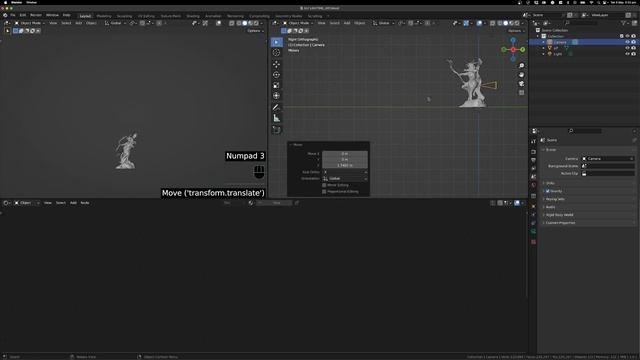Screen dimensions: 640x360
Task: Select the Transform tool in right viewport
Action: coord(276,96)
